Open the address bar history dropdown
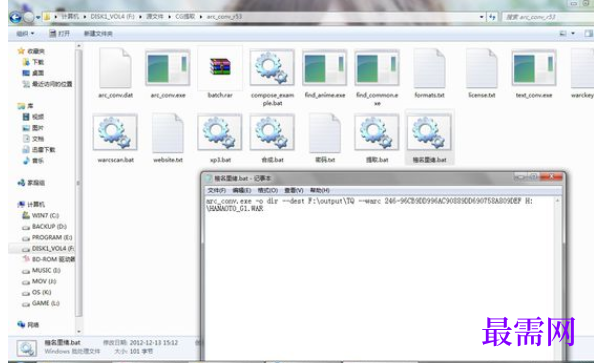 [x=481, y=17]
